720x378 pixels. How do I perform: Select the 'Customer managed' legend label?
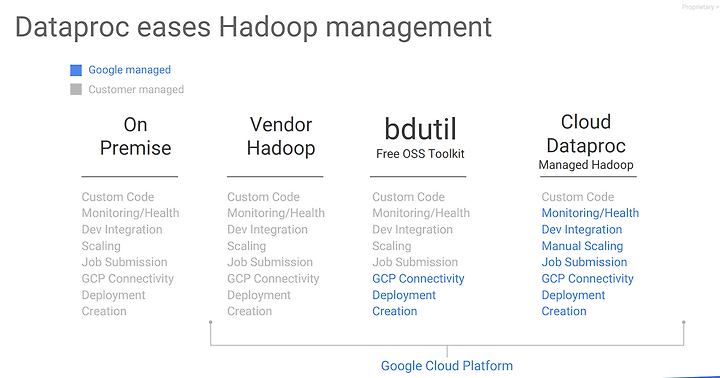[136, 89]
